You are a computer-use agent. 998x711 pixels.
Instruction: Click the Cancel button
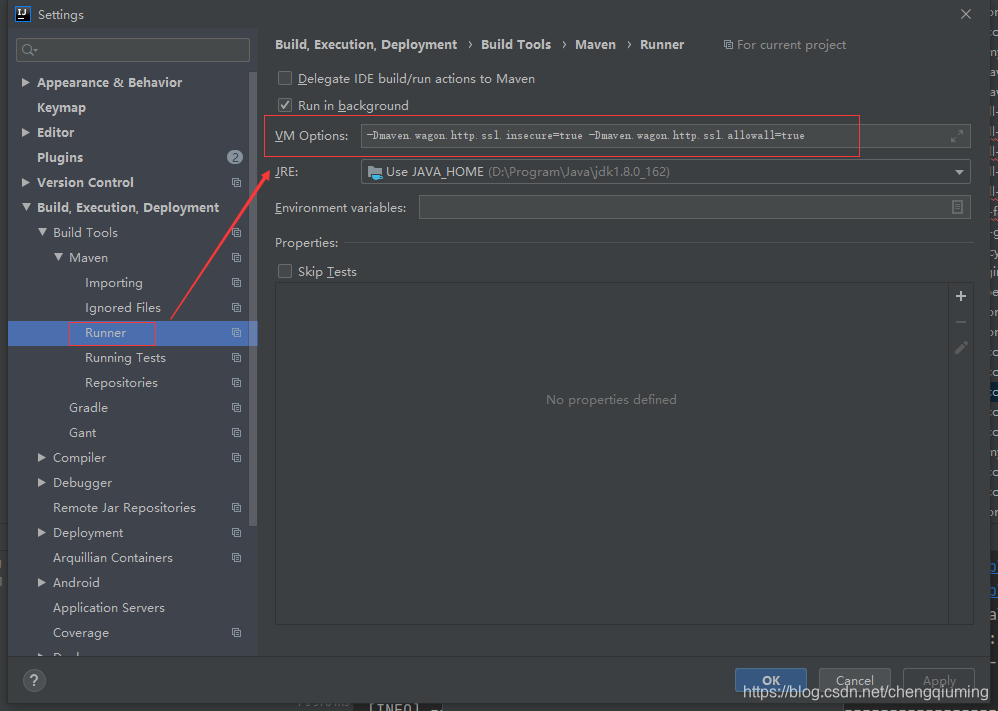pos(855,680)
